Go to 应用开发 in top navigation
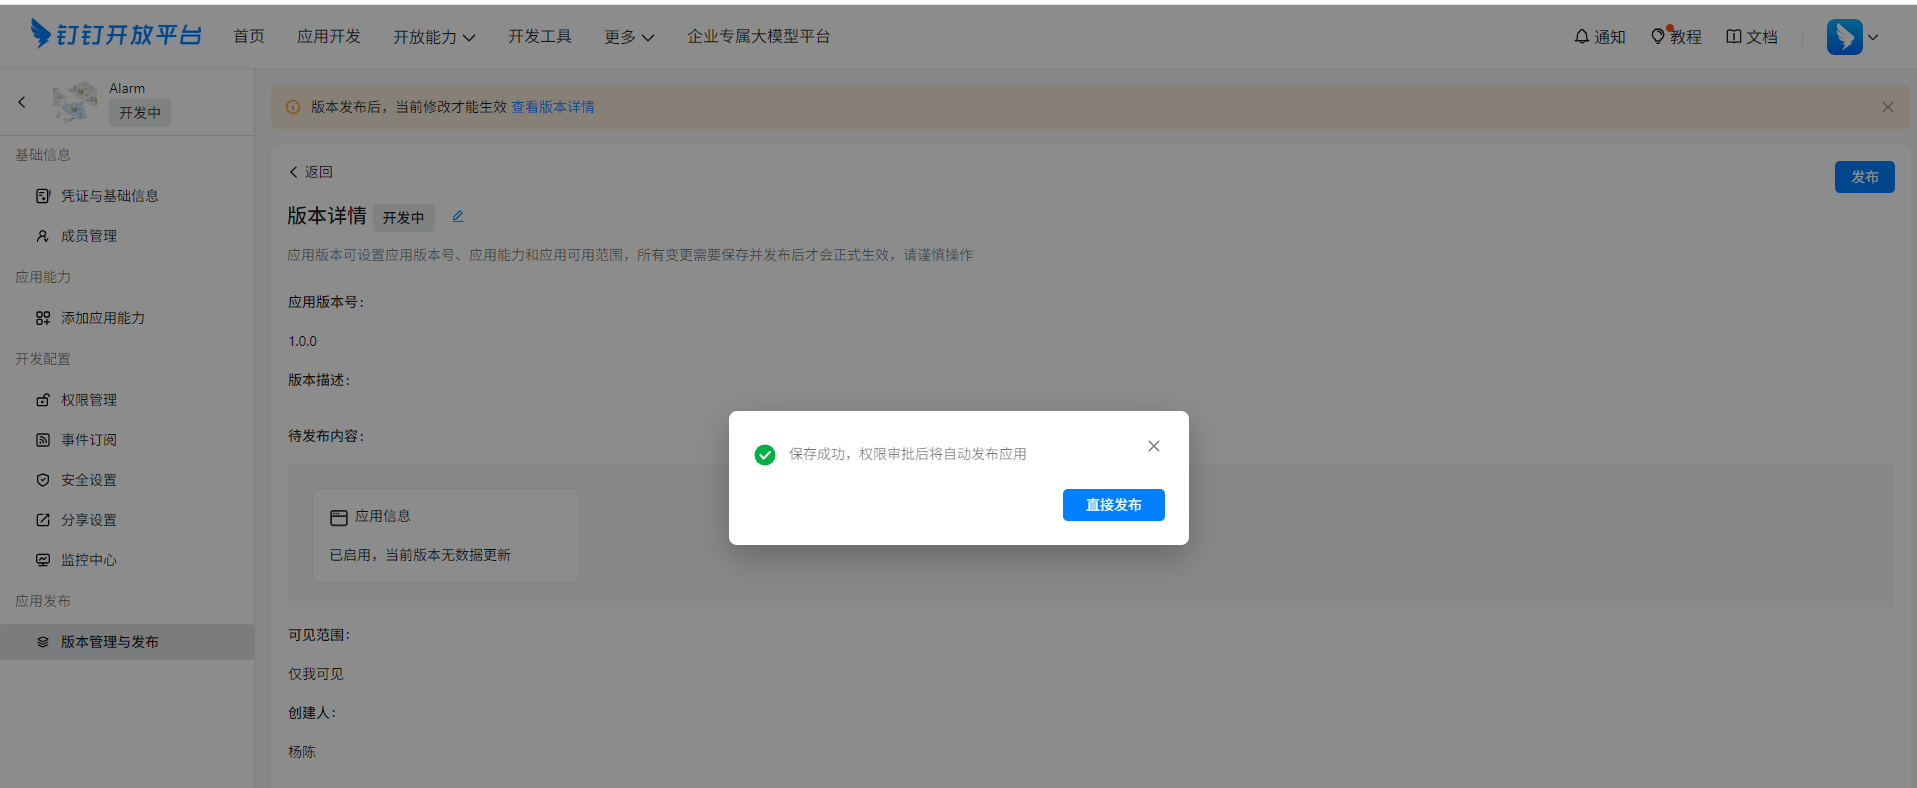The image size is (1917, 788). [328, 37]
